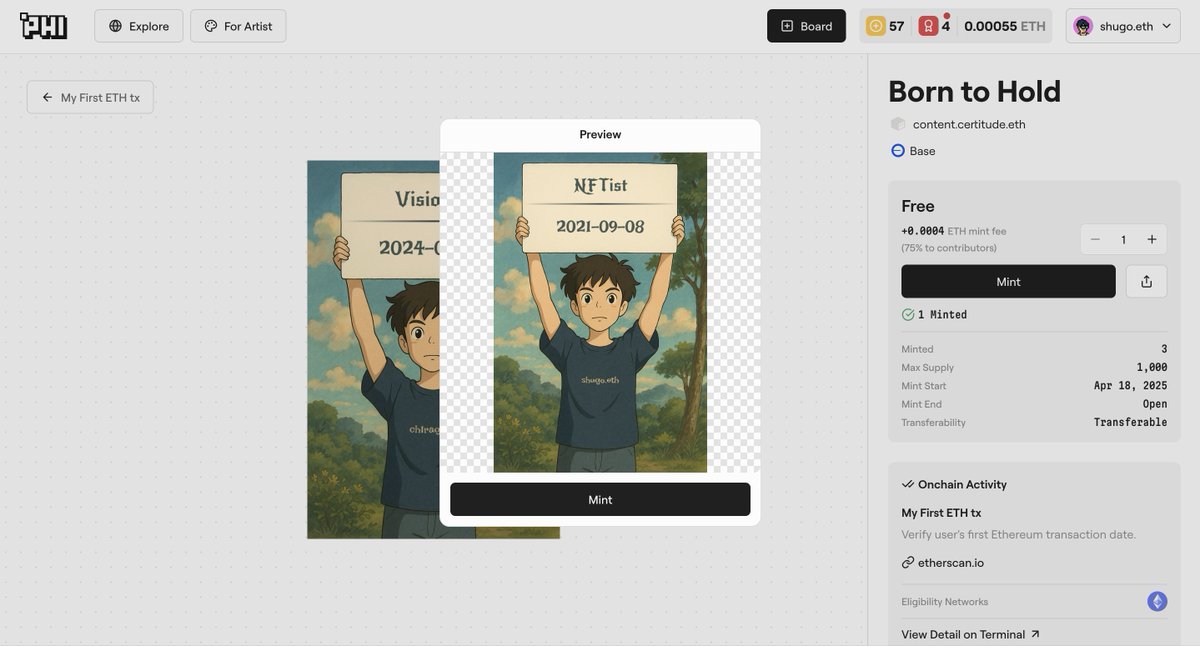This screenshot has height=646, width=1200.
Task: View the 0.00055 ETH balance
Action: 1005,26
